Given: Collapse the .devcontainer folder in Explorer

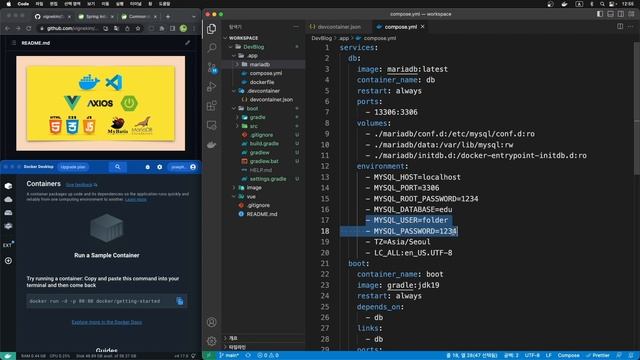Looking at the screenshot, I should [x=234, y=91].
